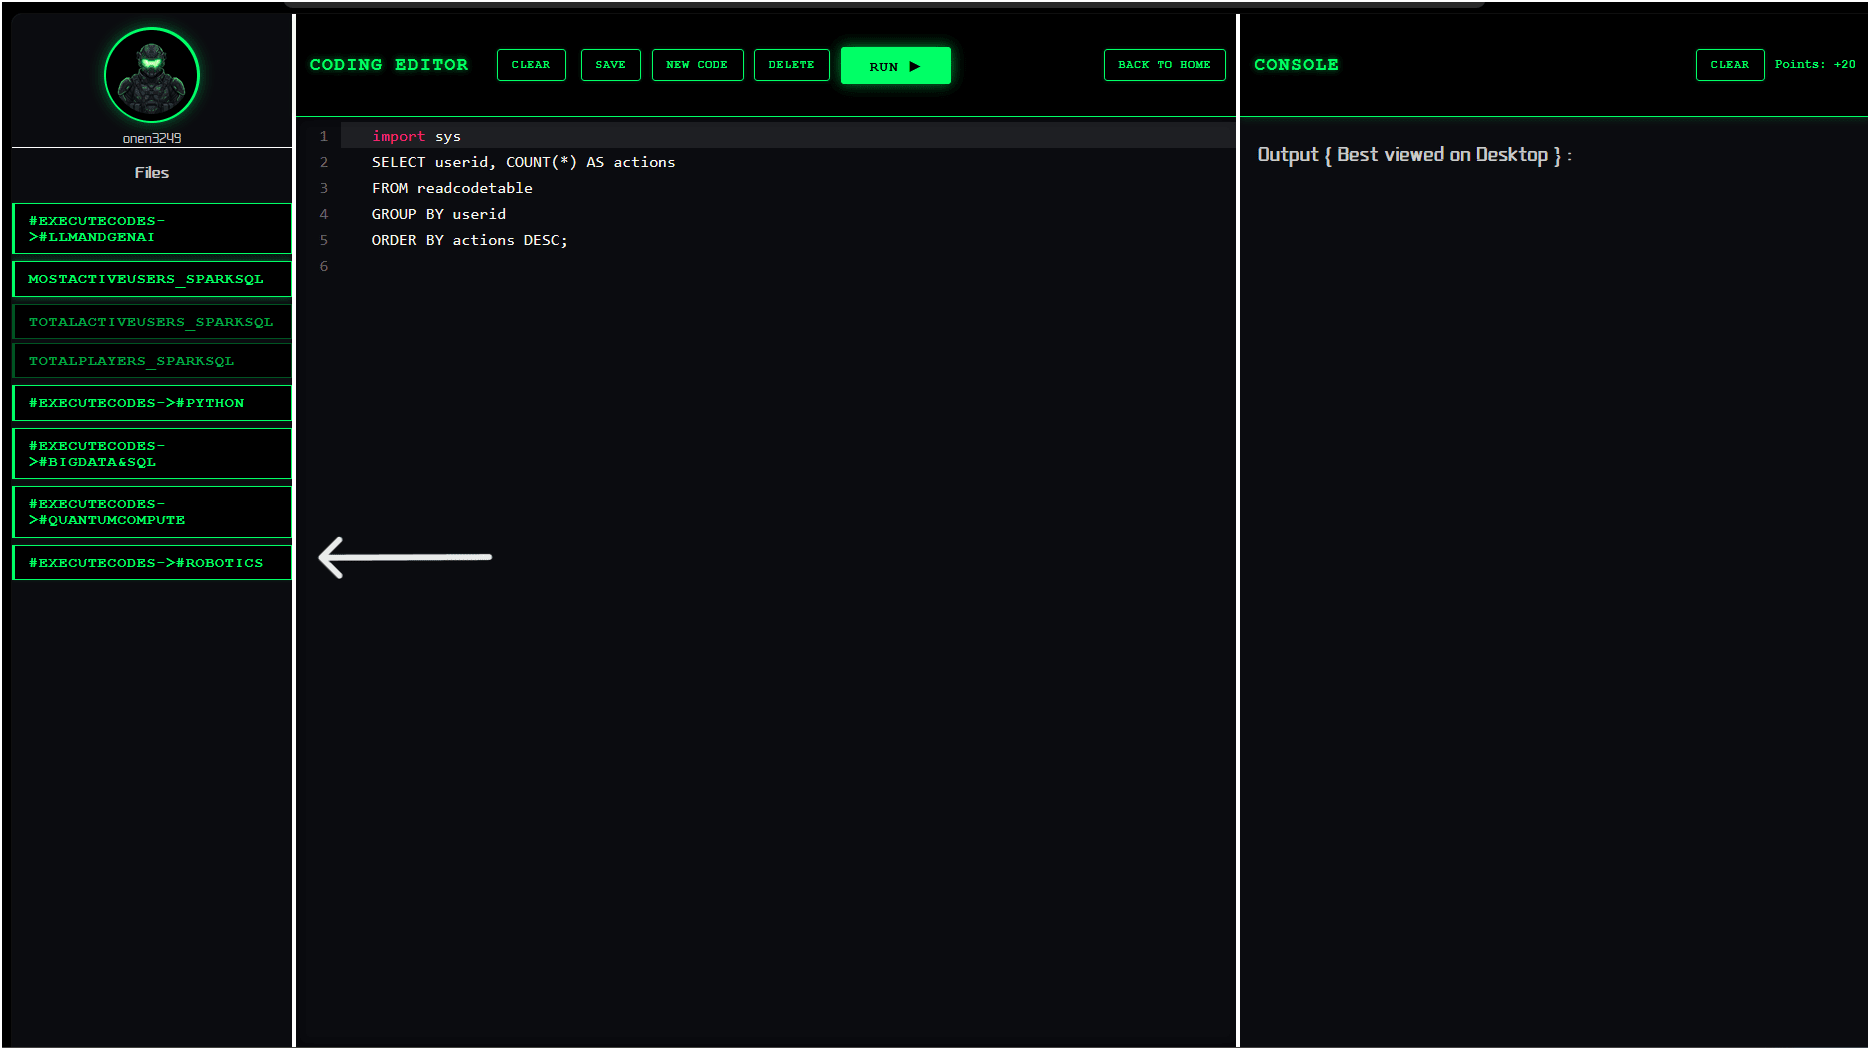
Task: Click the CONSOLE panel title
Action: pyautogui.click(x=1296, y=65)
